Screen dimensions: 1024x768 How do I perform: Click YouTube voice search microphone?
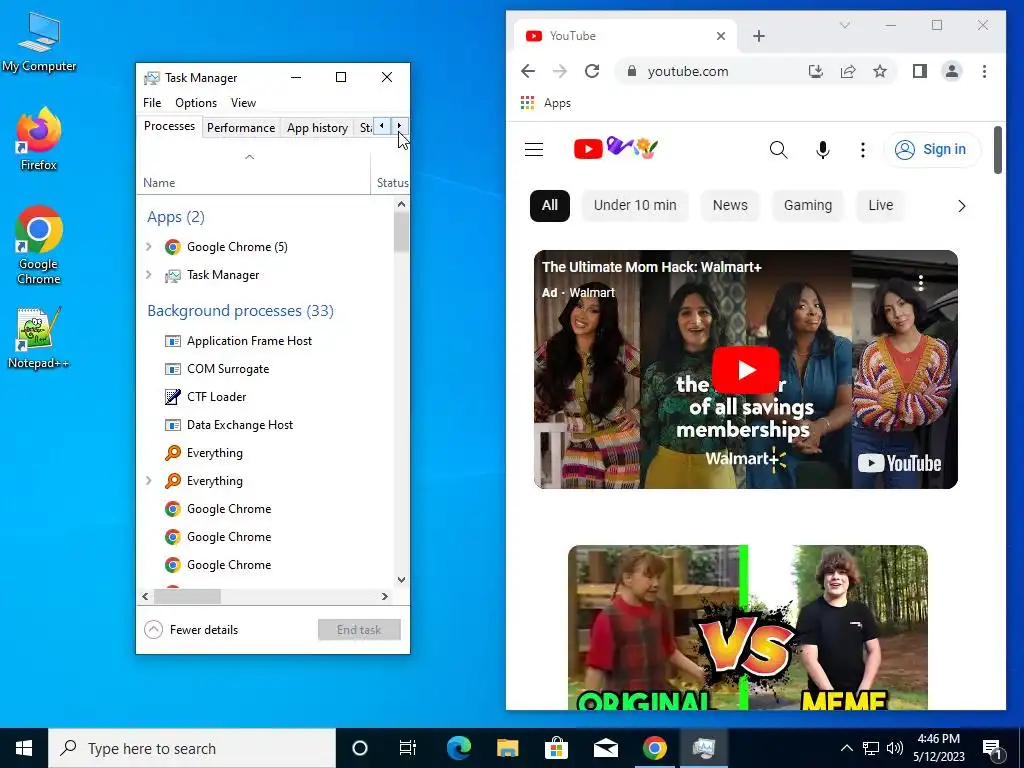point(823,150)
